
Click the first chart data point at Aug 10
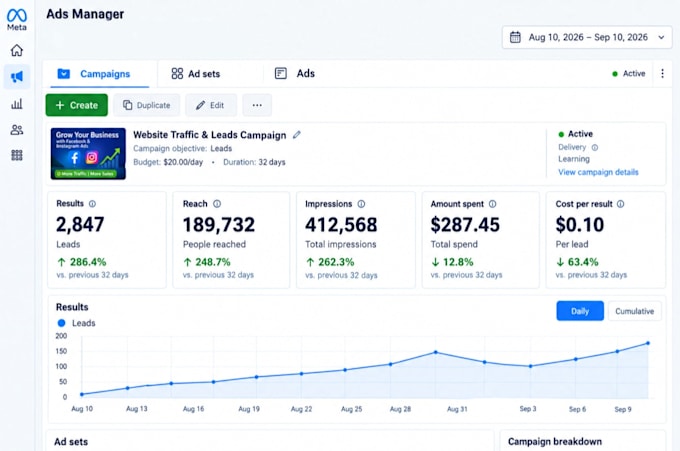pyautogui.click(x=82, y=394)
